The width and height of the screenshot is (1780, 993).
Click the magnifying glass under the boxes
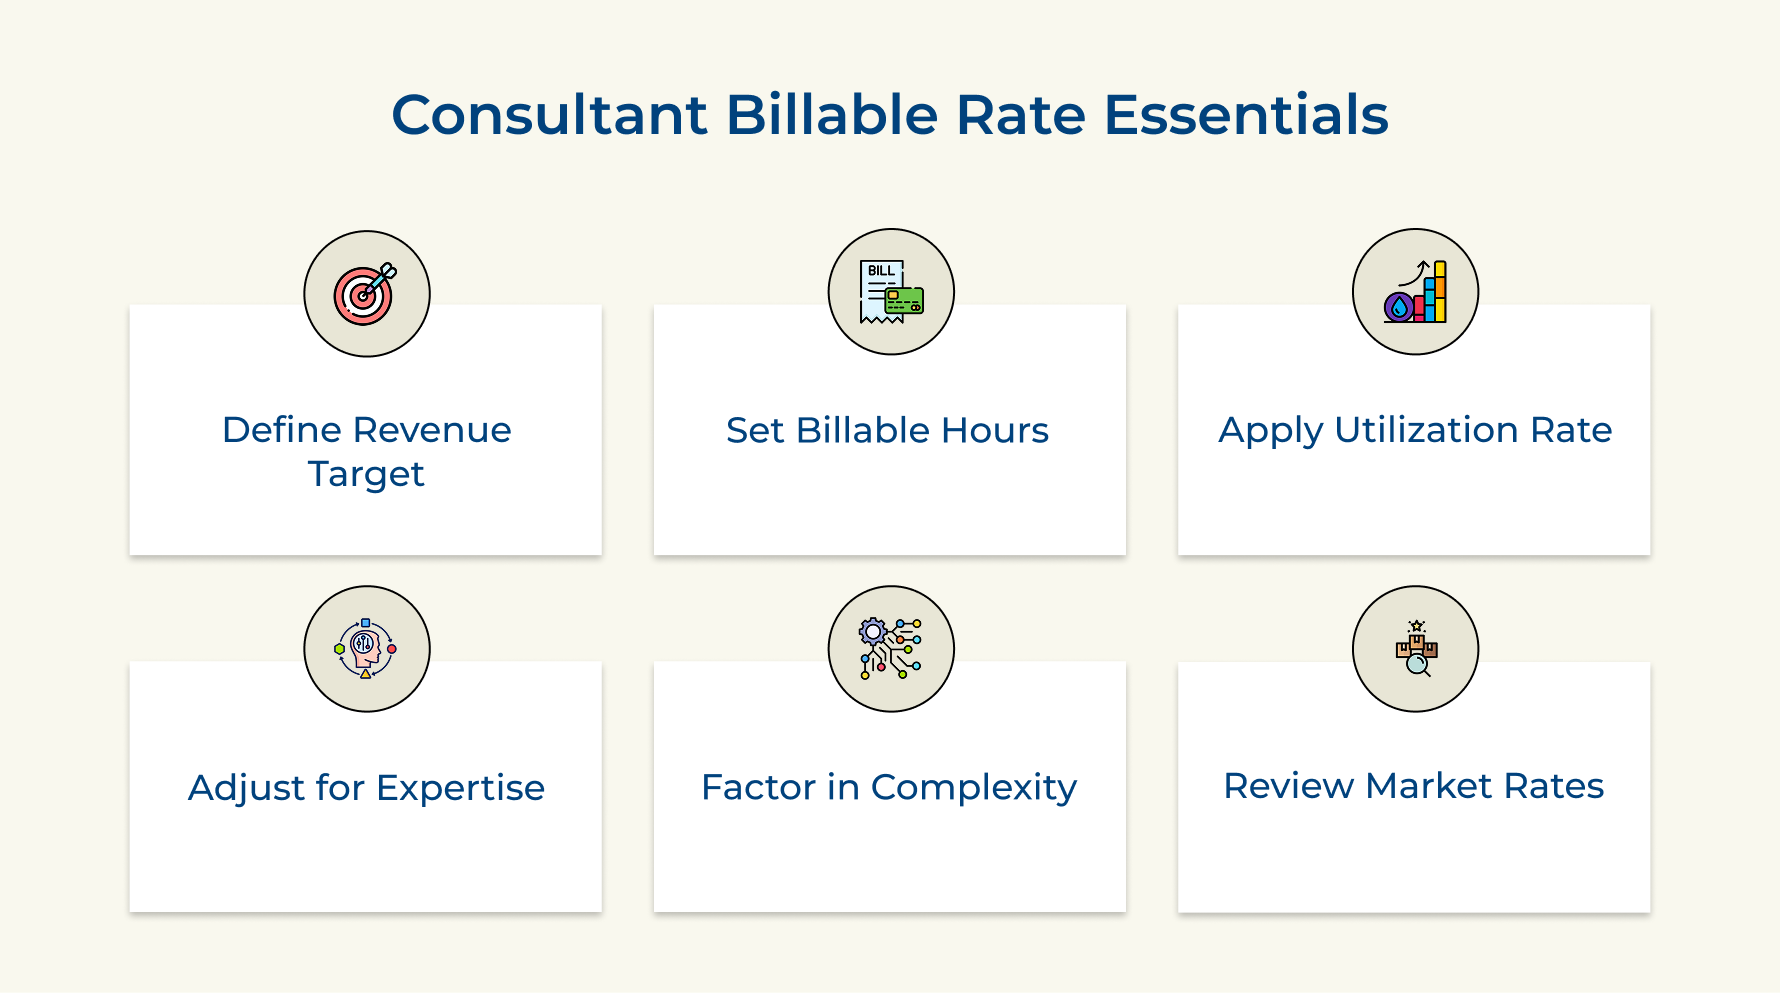(1417, 664)
